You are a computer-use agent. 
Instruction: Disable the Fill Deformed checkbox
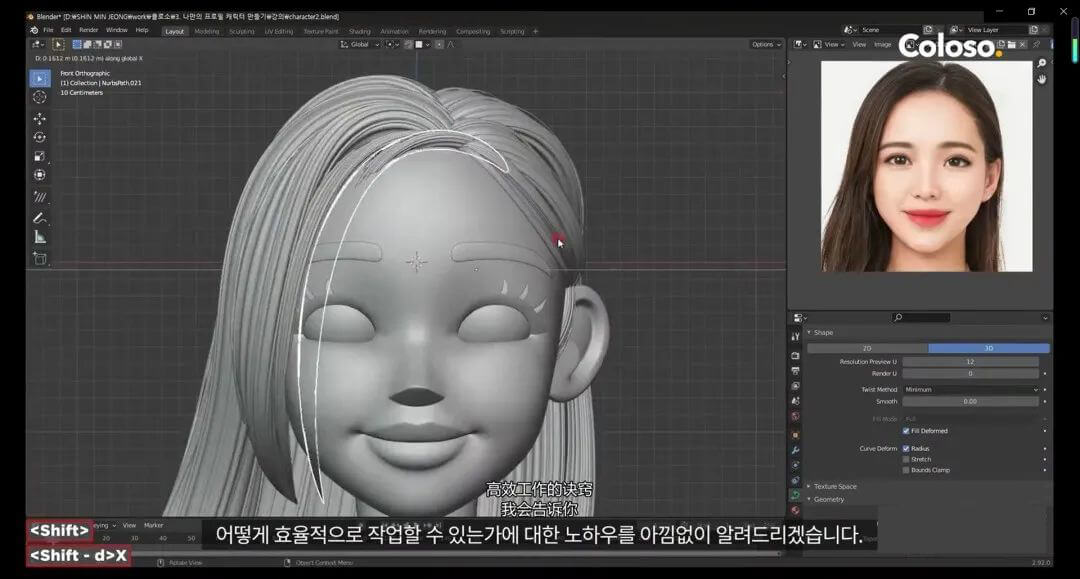905,431
